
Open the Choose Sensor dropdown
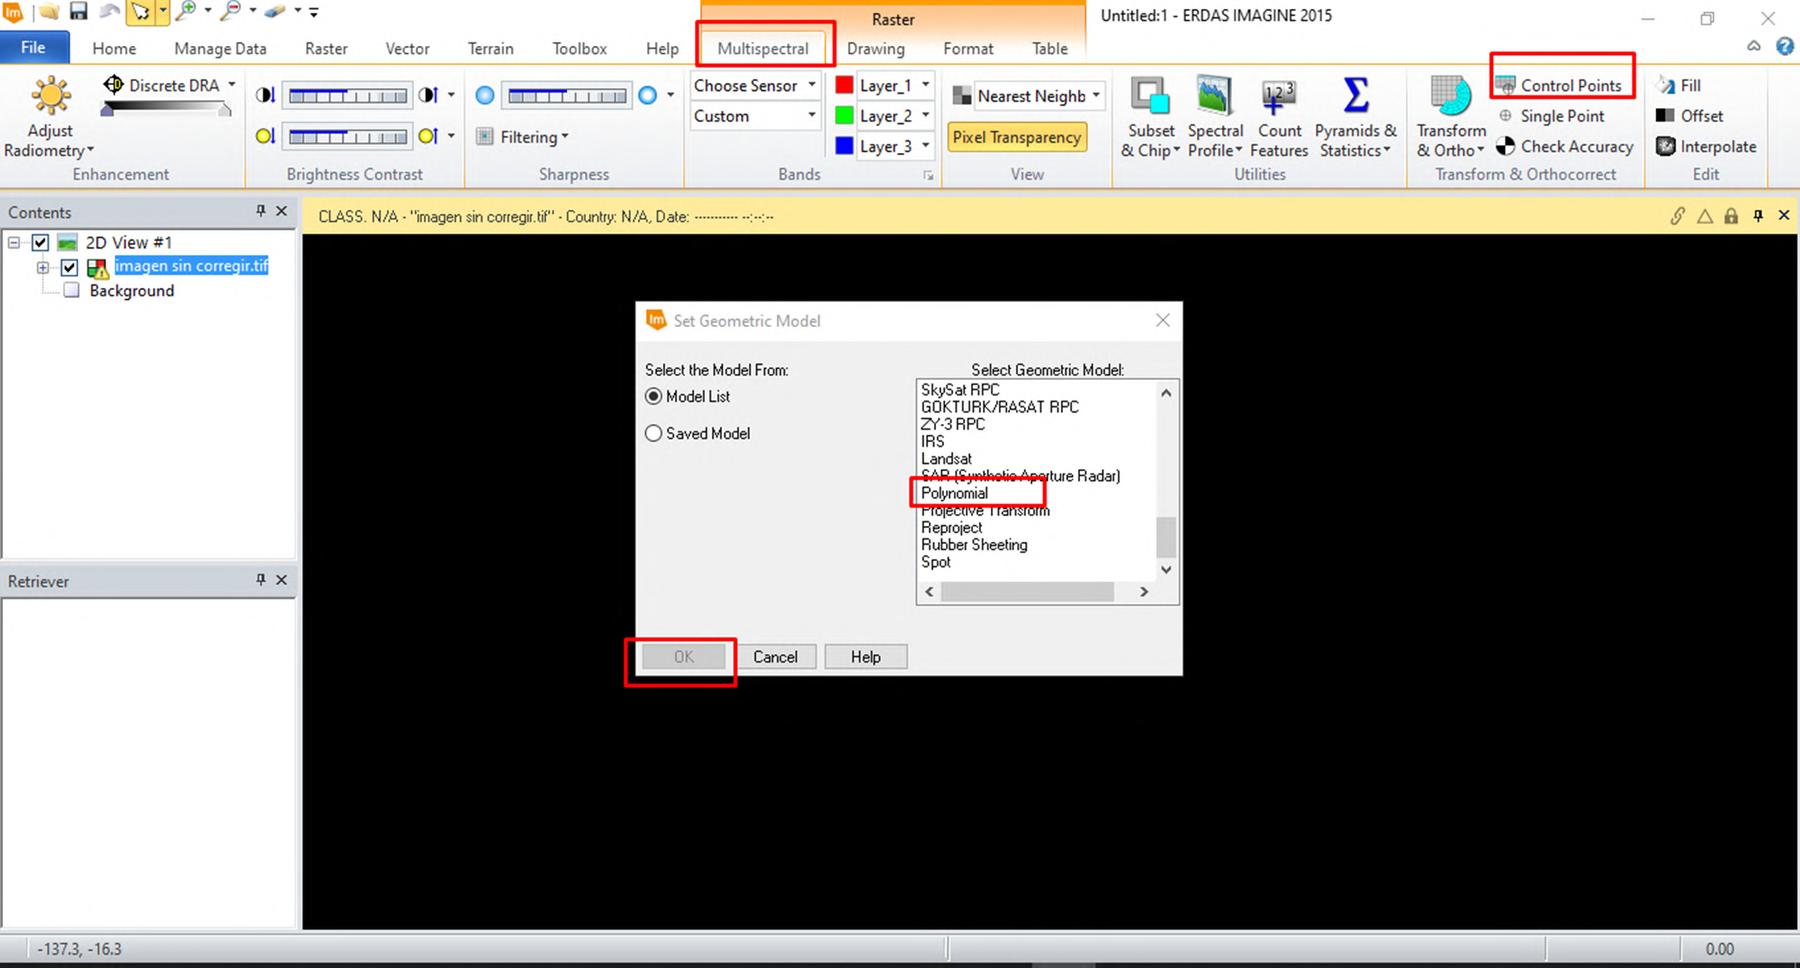click(755, 86)
